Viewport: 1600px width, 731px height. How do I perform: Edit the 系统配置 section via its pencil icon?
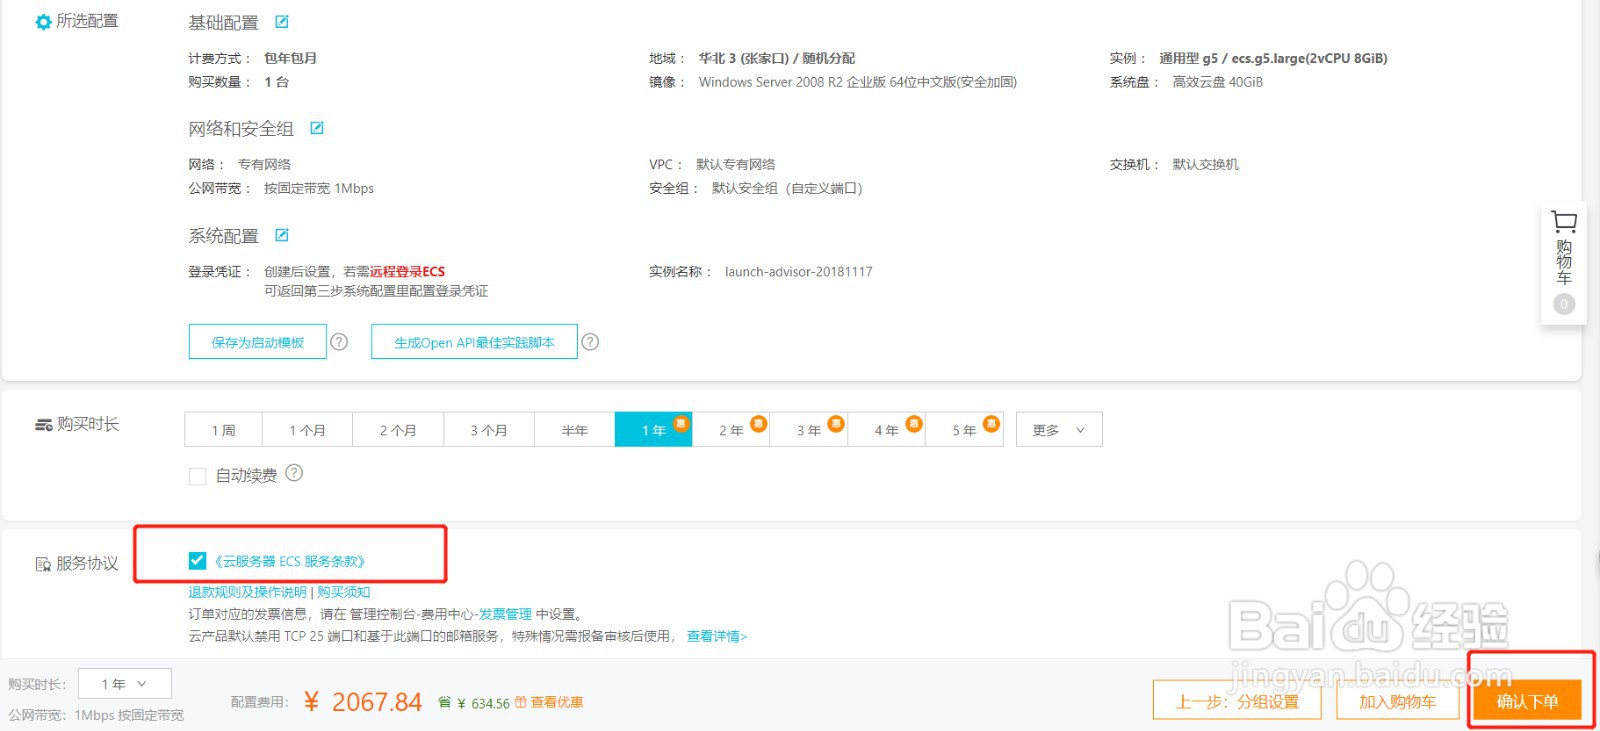tap(282, 235)
